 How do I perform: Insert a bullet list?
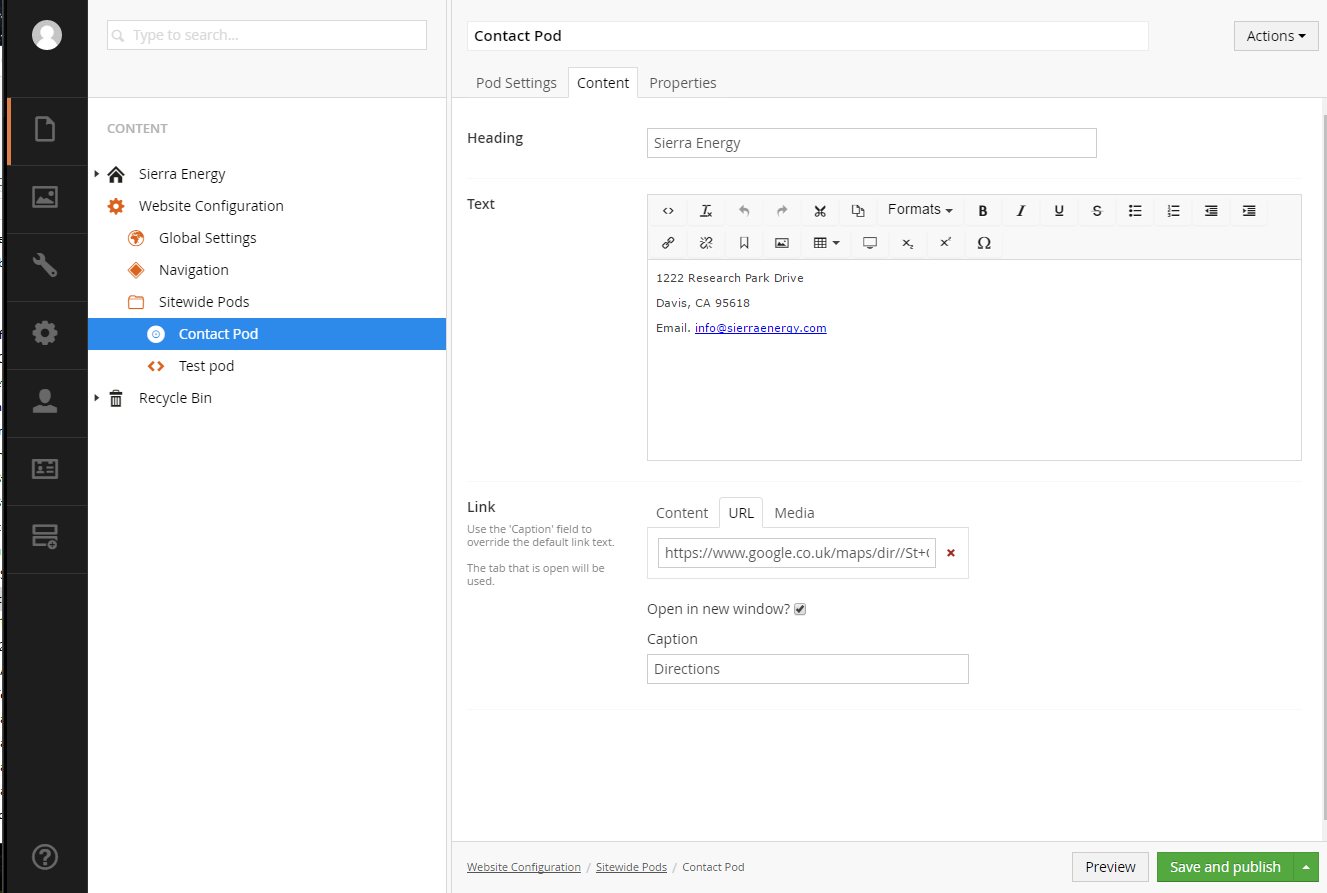pyautogui.click(x=1135, y=211)
